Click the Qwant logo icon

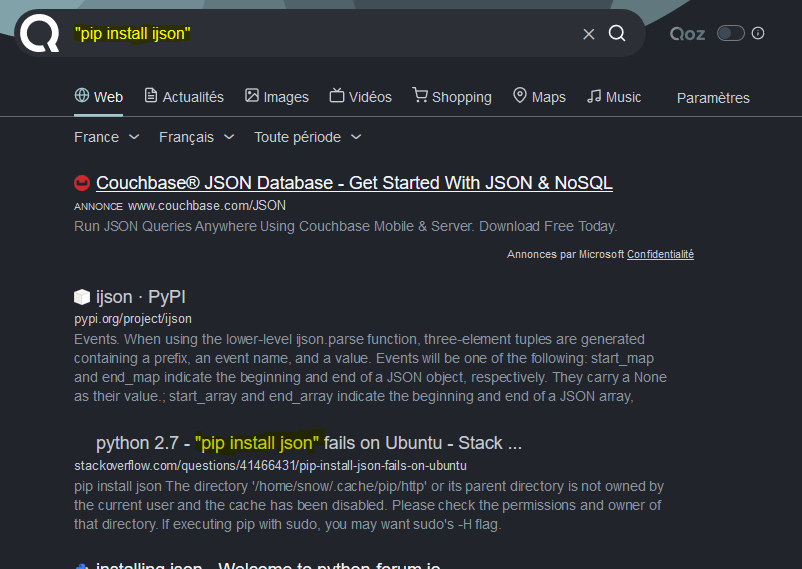click(x=39, y=33)
